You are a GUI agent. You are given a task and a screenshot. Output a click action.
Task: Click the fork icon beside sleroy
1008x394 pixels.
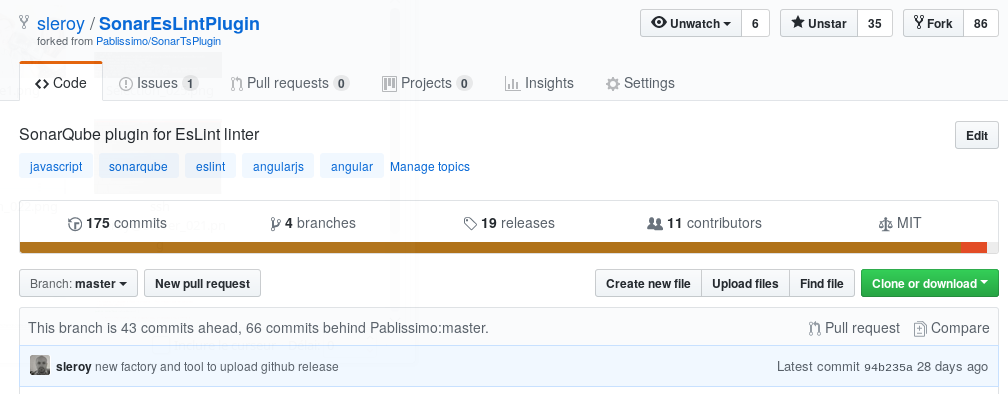click(x=24, y=22)
